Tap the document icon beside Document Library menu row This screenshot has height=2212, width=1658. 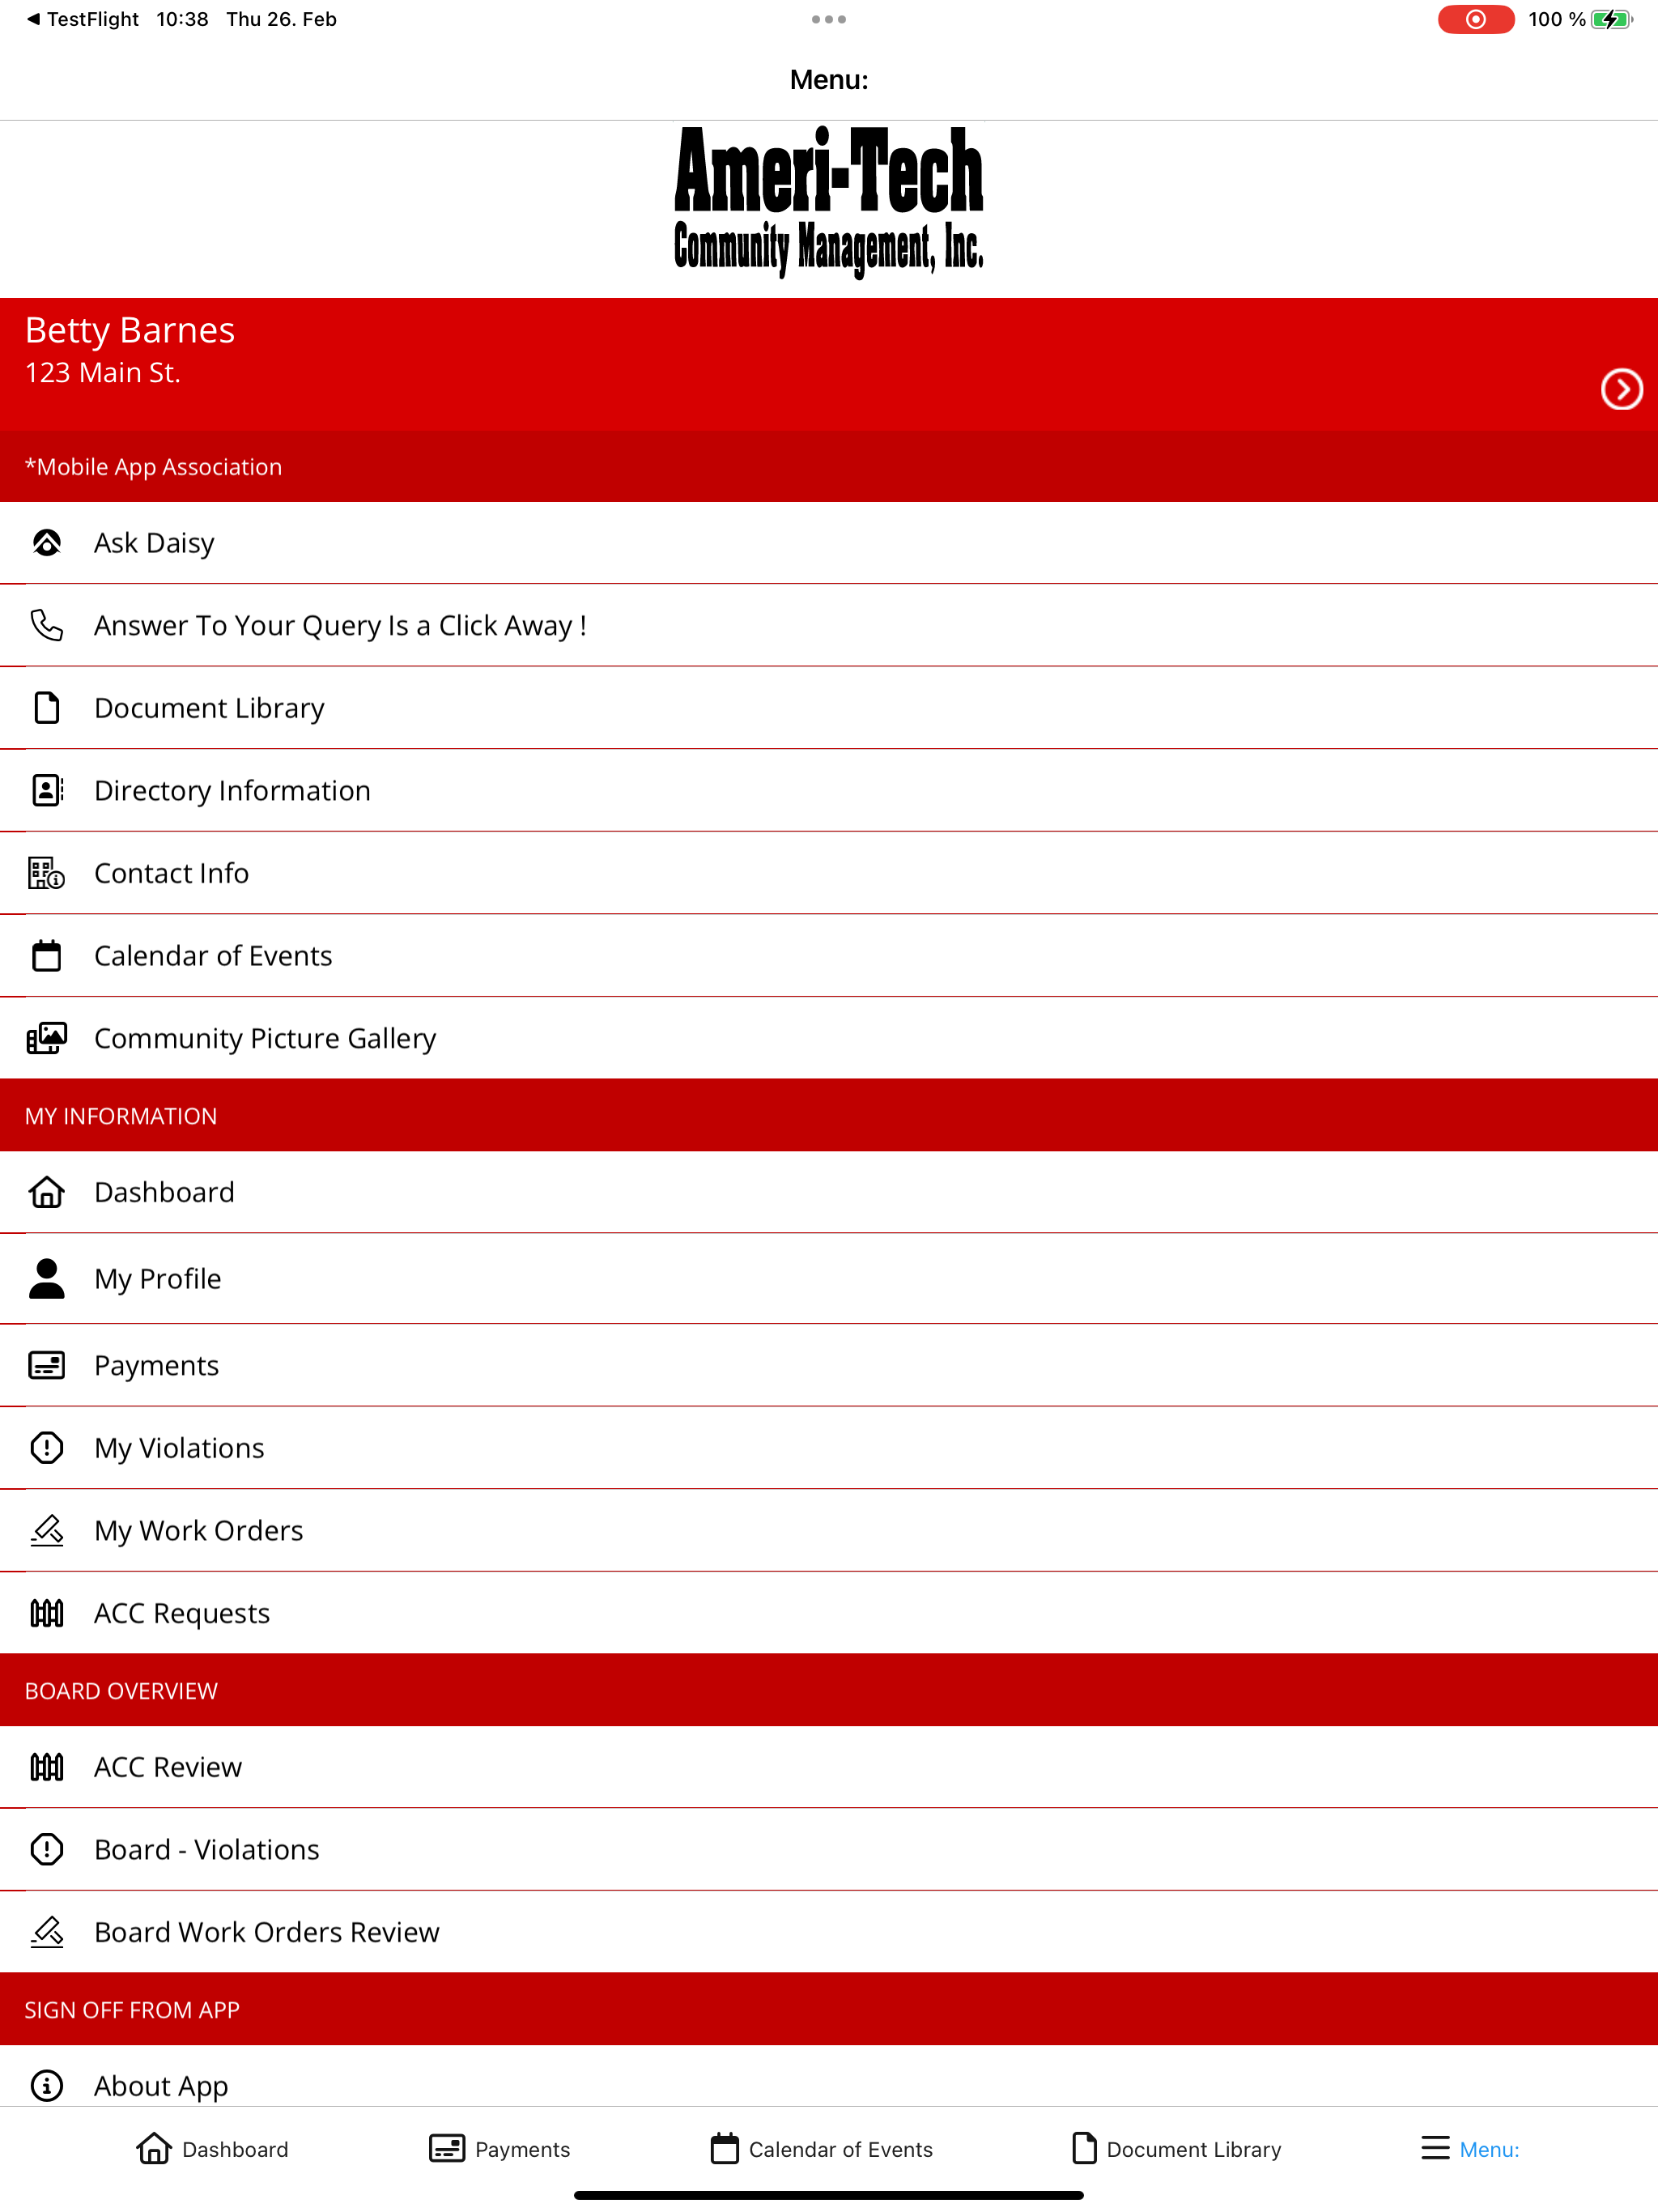tap(47, 708)
